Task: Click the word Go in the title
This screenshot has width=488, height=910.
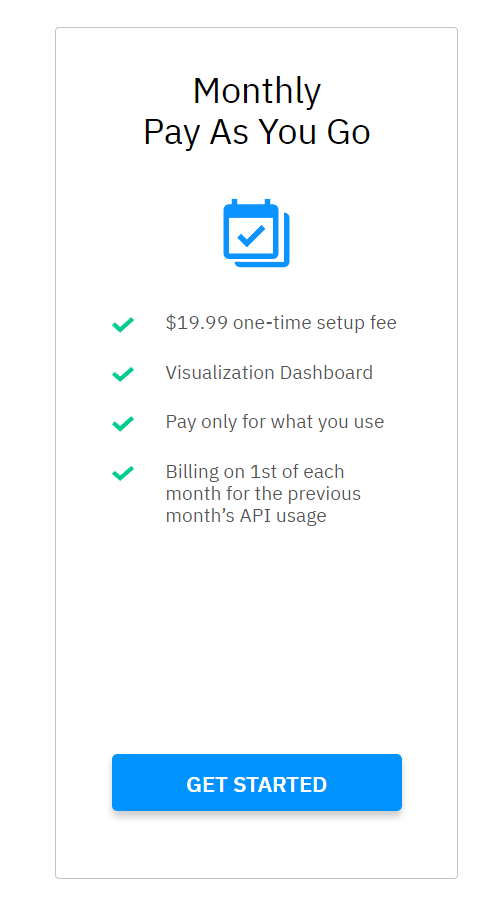Action: 348,132
